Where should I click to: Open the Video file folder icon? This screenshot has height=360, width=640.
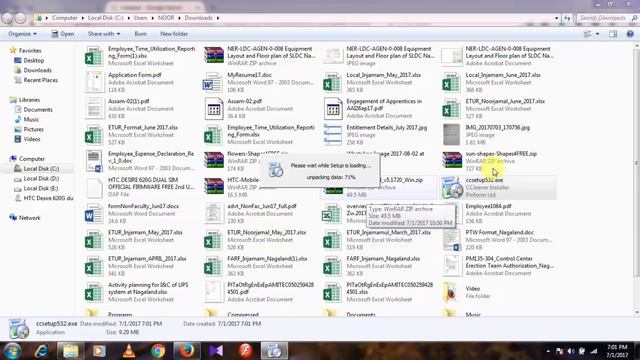pyautogui.click(x=451, y=292)
